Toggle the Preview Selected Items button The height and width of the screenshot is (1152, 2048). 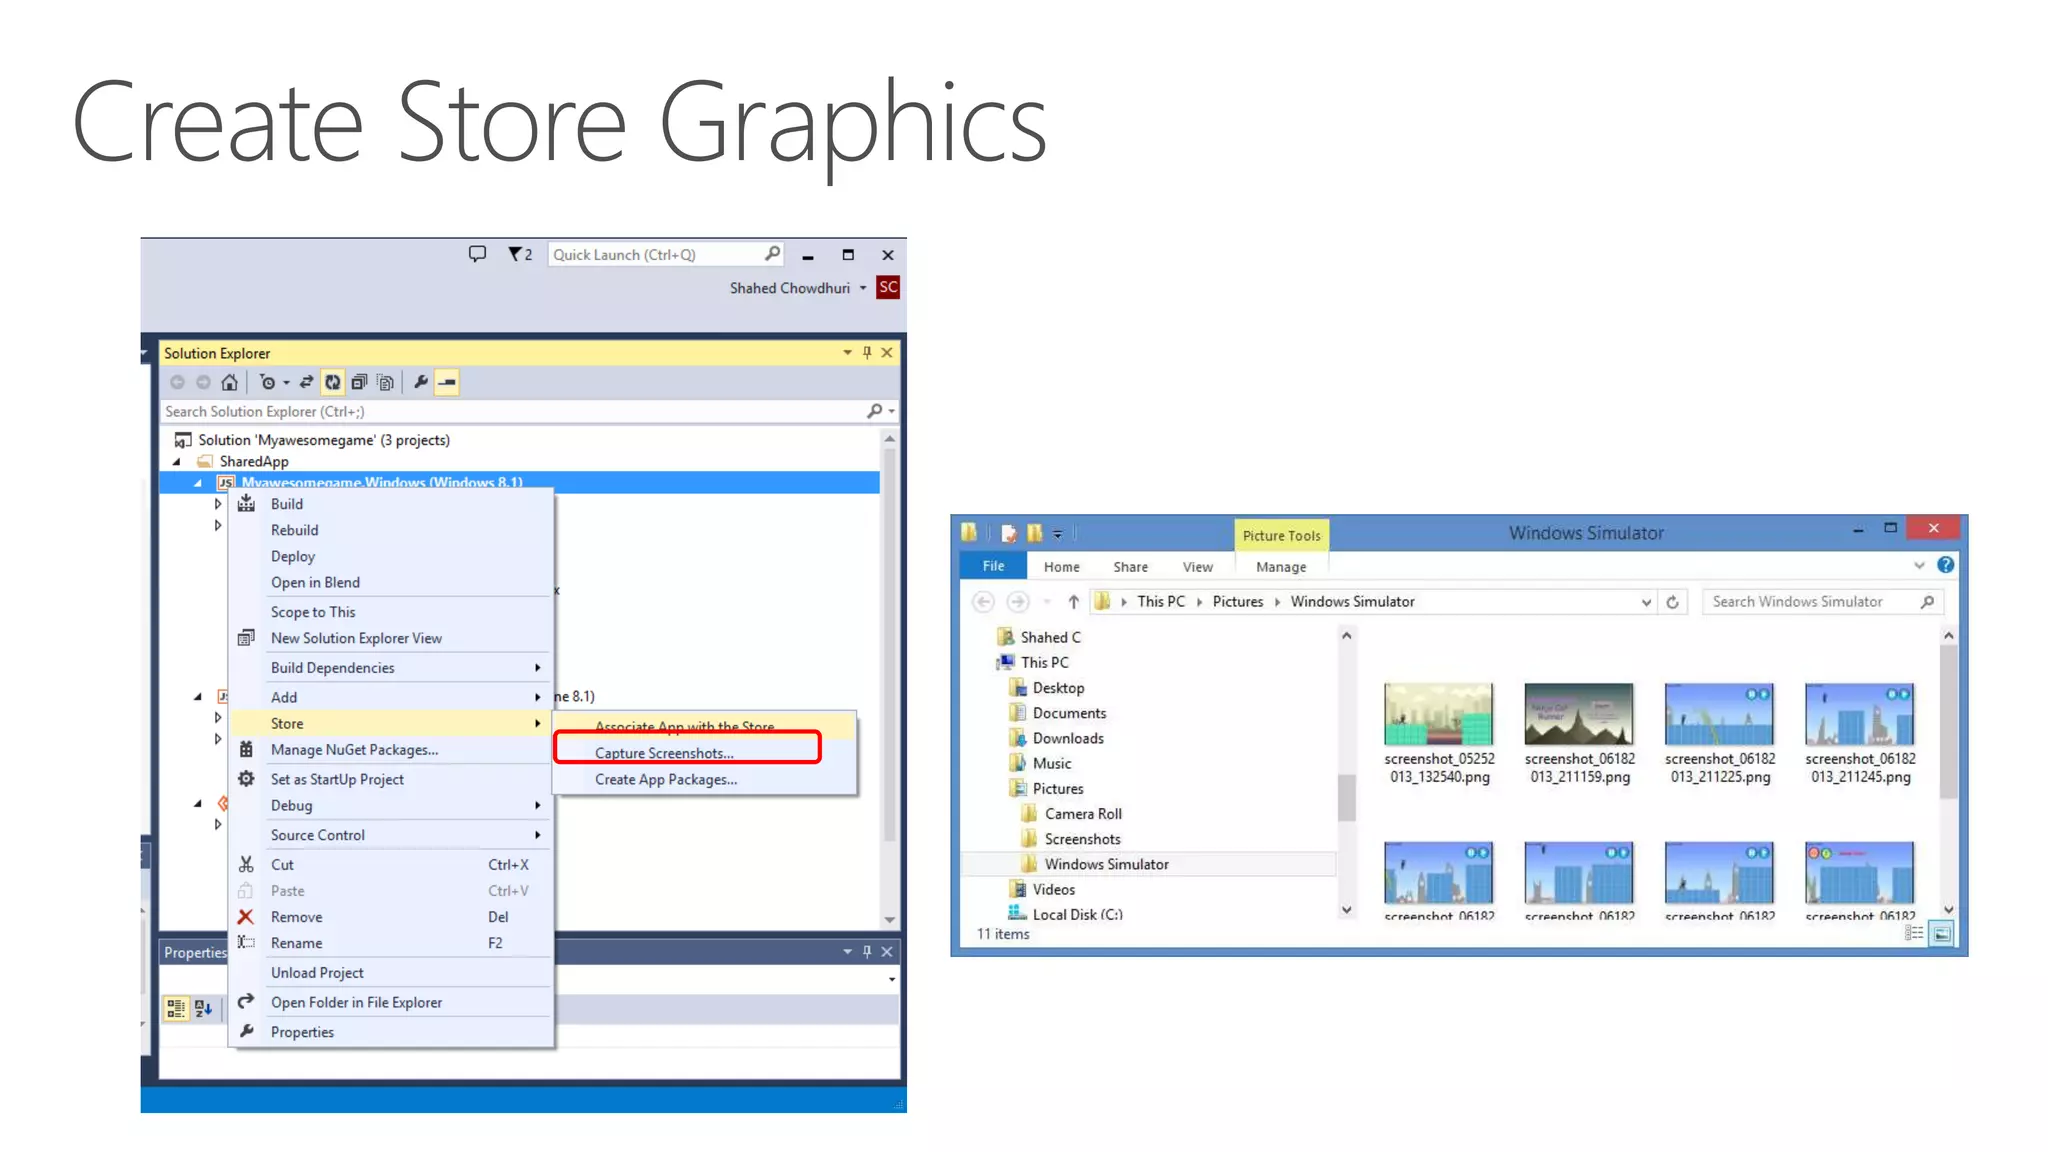(447, 382)
